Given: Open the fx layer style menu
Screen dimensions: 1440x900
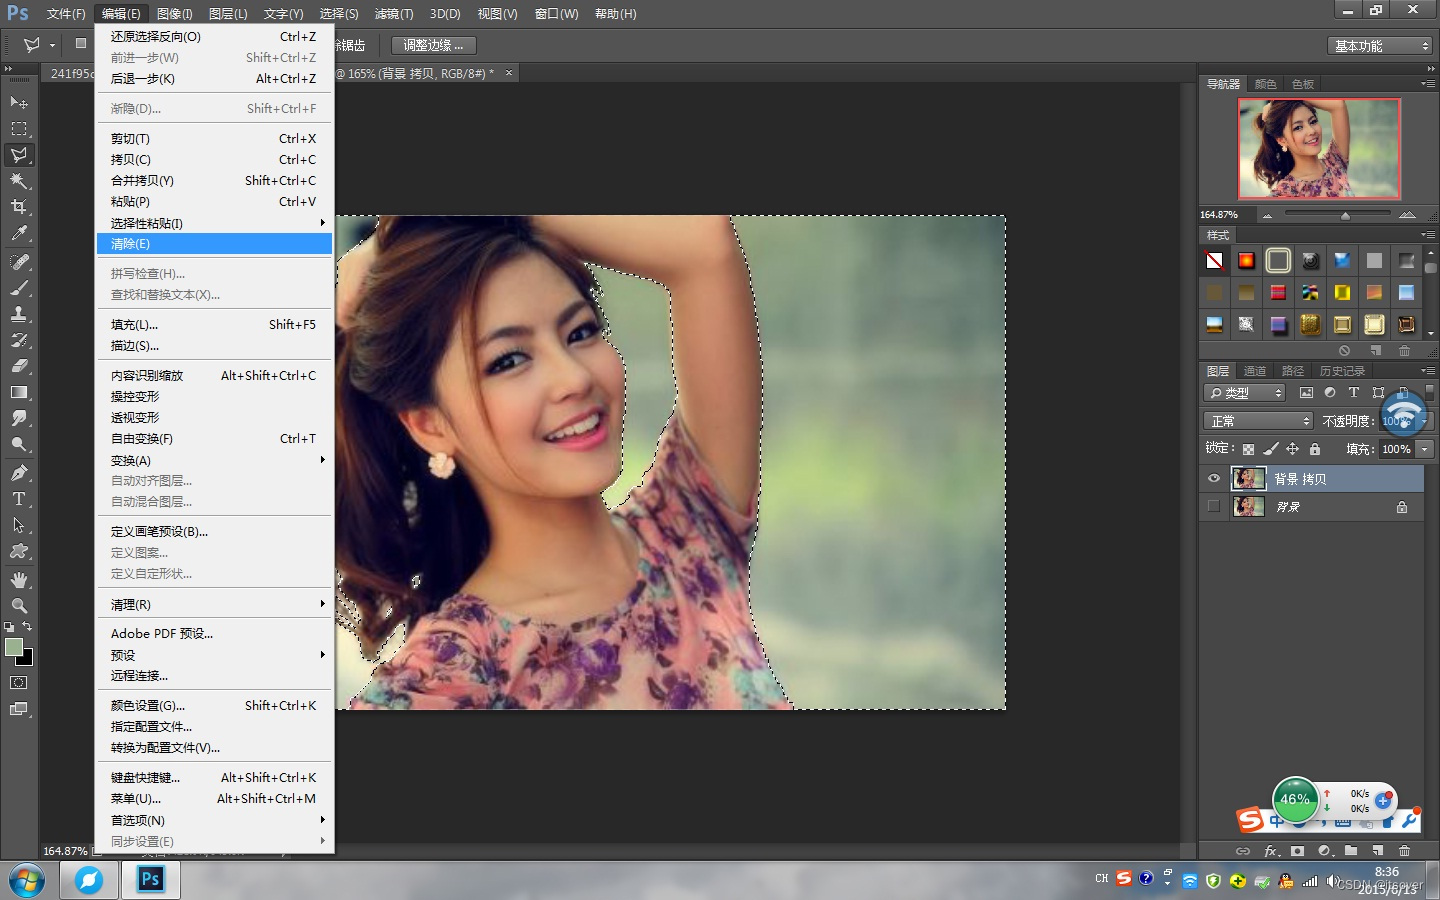Looking at the screenshot, I should point(1271,851).
